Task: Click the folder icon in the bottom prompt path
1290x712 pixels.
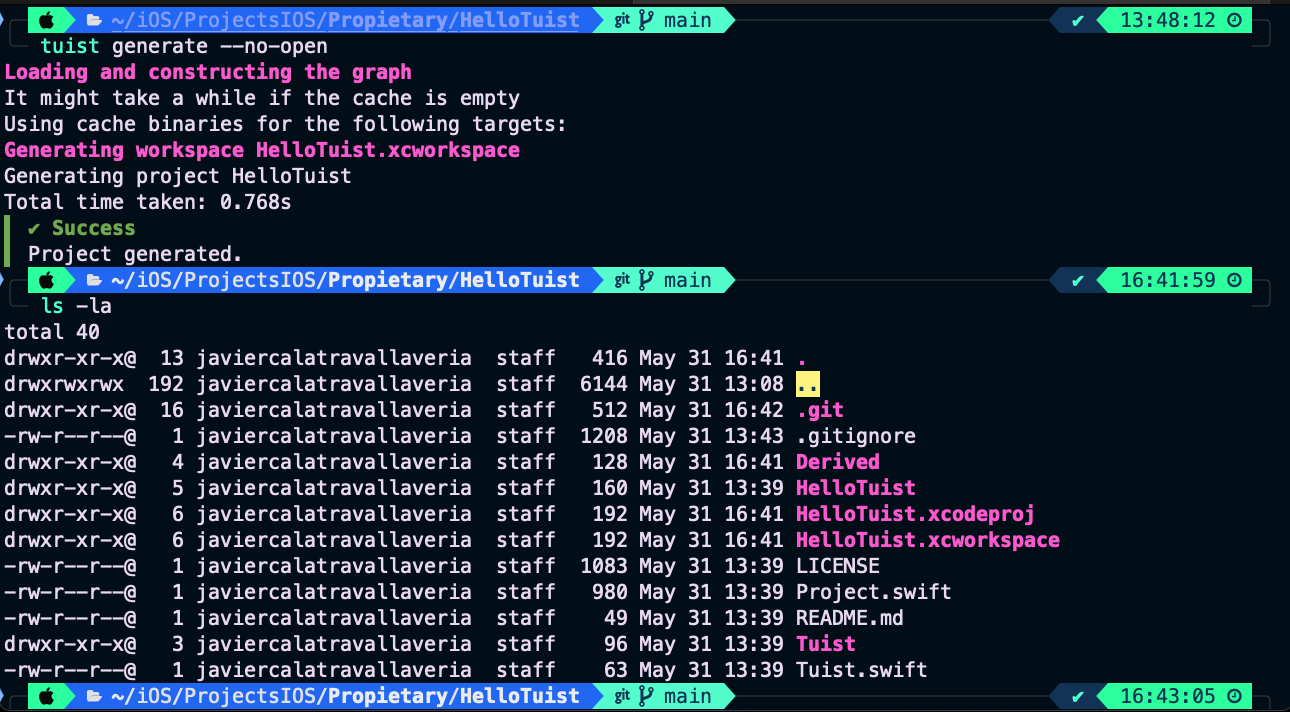Action: click(x=94, y=696)
